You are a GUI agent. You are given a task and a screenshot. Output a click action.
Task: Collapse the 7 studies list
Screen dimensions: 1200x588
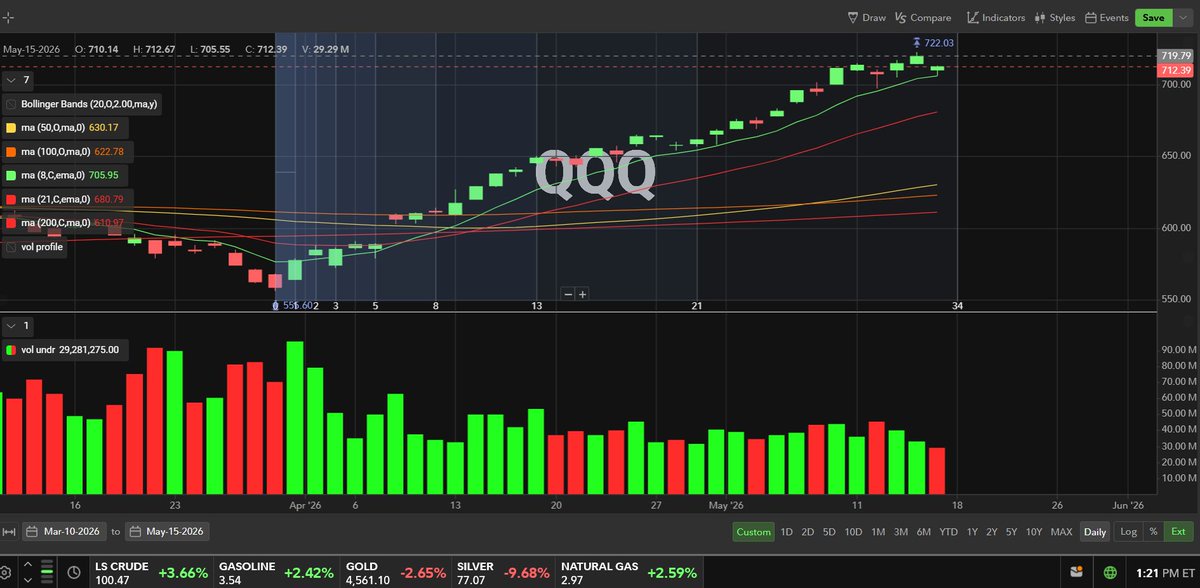click(x=19, y=79)
